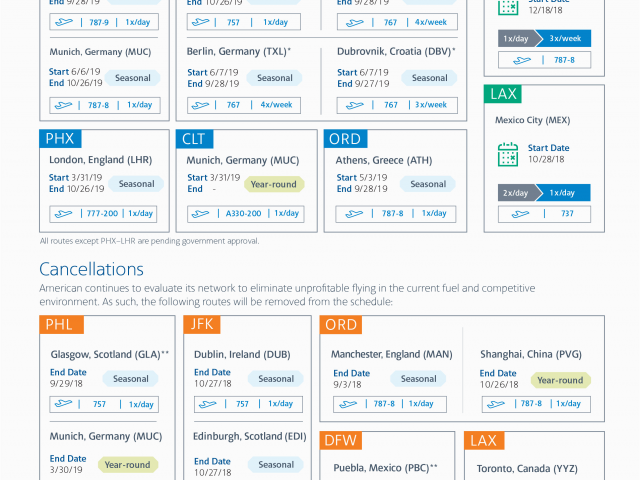
Task: Click the airplane icon in Manchester's 787-8 row
Action: [348, 404]
